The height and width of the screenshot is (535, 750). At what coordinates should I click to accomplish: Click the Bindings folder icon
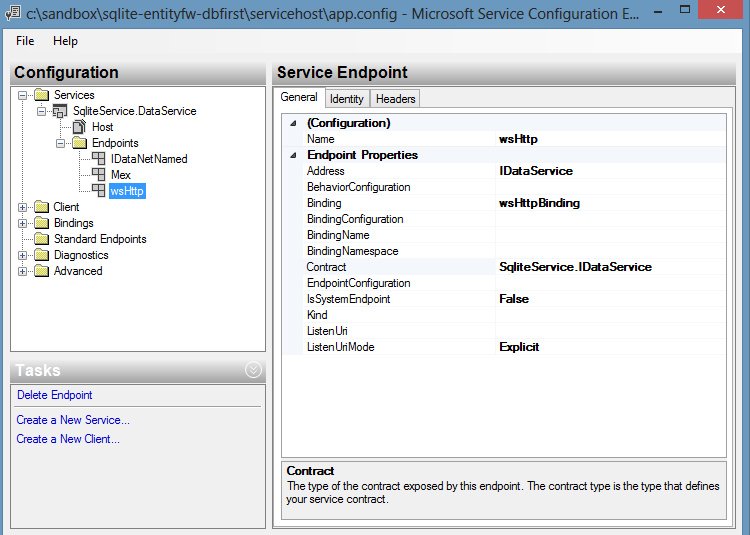(42, 223)
